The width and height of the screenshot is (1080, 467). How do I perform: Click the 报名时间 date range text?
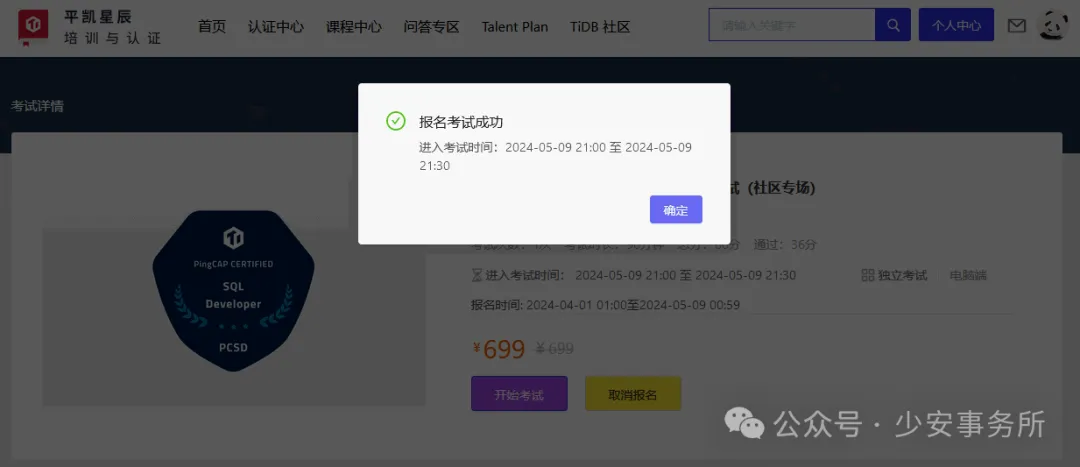click(x=605, y=305)
